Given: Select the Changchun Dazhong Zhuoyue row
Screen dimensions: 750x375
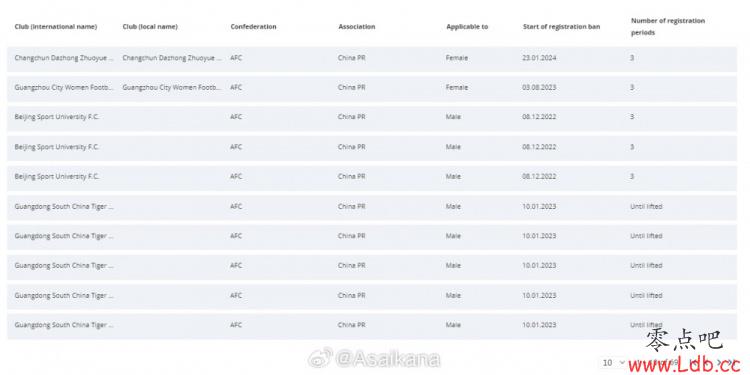Looking at the screenshot, I should (x=372, y=58).
